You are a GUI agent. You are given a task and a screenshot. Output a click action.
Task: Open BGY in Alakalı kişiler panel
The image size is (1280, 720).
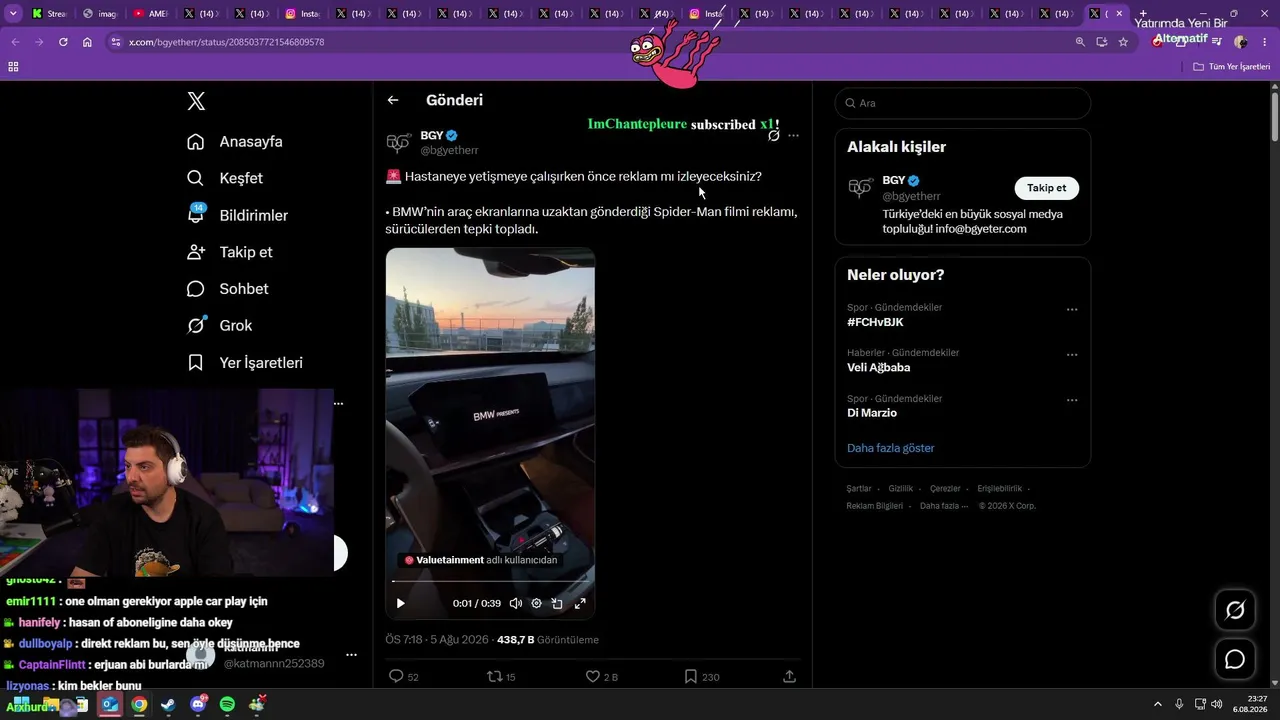click(x=893, y=181)
